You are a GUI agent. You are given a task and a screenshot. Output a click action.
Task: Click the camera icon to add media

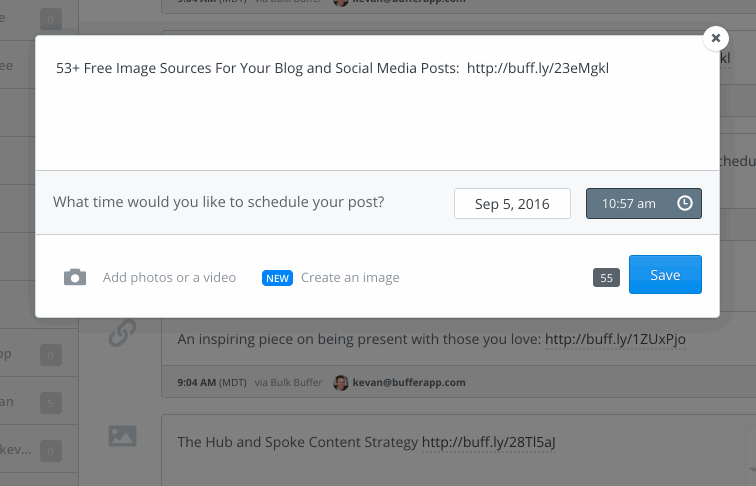click(75, 277)
